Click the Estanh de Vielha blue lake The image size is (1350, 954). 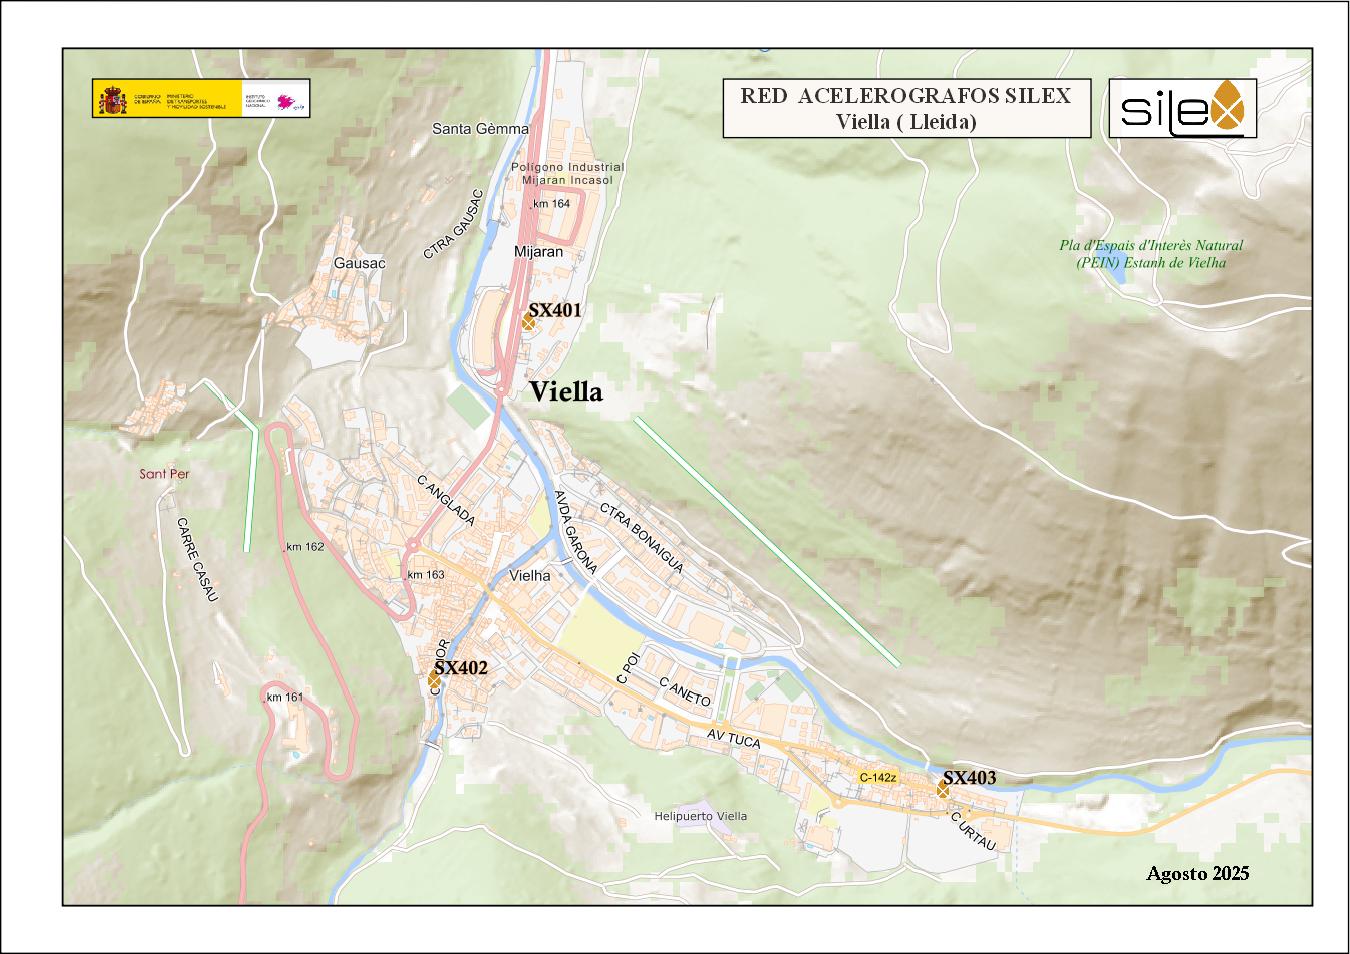pyautogui.click(x=1117, y=273)
